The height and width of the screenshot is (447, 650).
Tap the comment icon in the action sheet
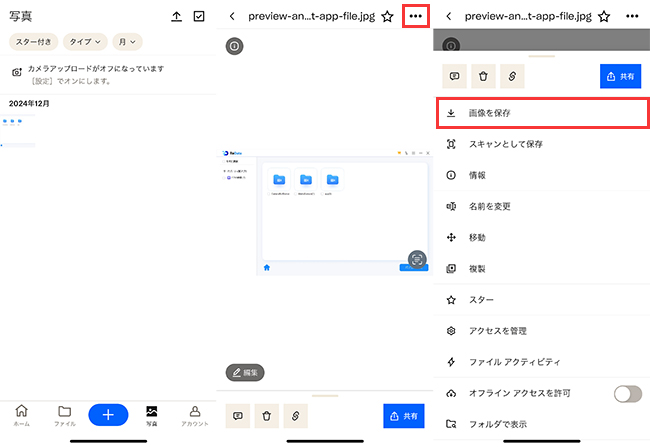(x=454, y=76)
